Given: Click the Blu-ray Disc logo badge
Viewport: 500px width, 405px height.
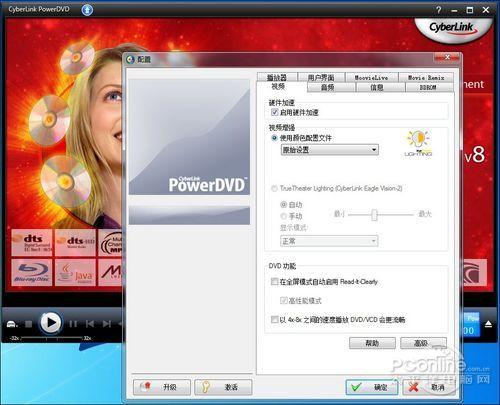Looking at the screenshot, I should click(x=32, y=273).
